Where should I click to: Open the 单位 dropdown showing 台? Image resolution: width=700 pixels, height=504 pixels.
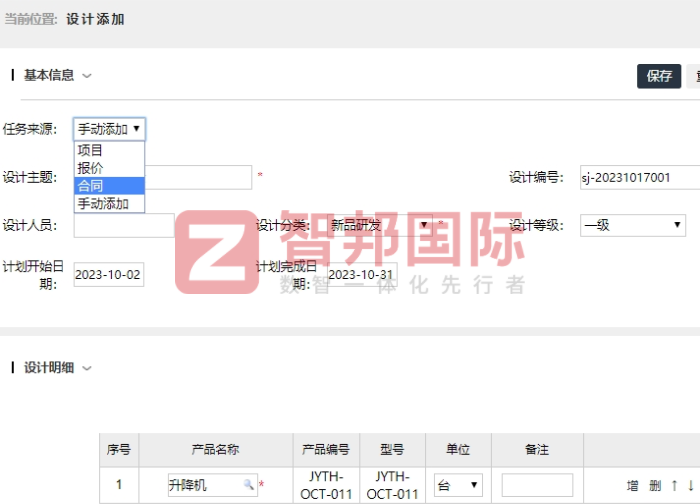click(x=459, y=485)
